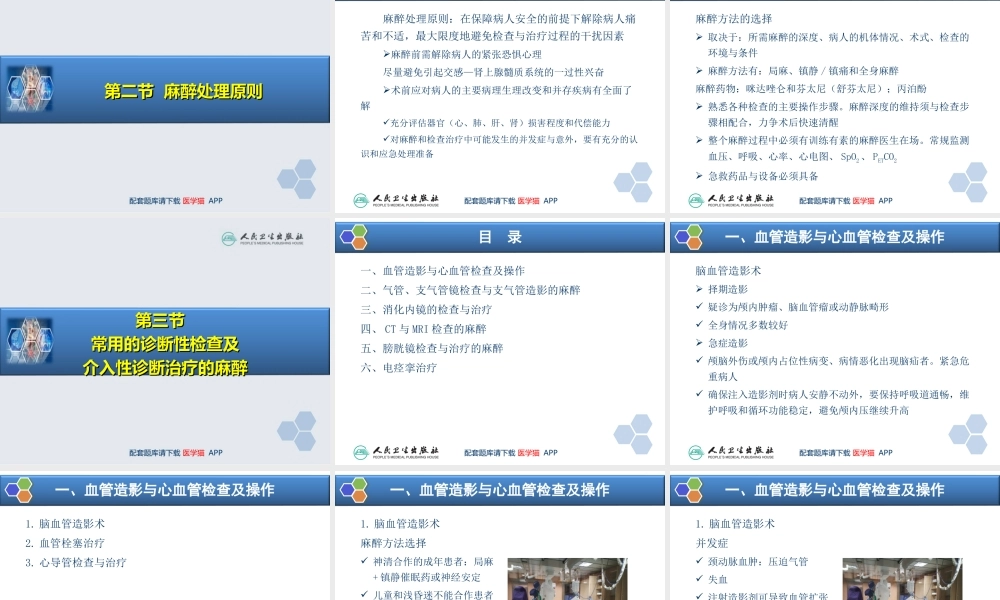This screenshot has width=1000, height=600.
Task: Open the 医学组 APP link on the contents slide
Action: tap(530, 452)
